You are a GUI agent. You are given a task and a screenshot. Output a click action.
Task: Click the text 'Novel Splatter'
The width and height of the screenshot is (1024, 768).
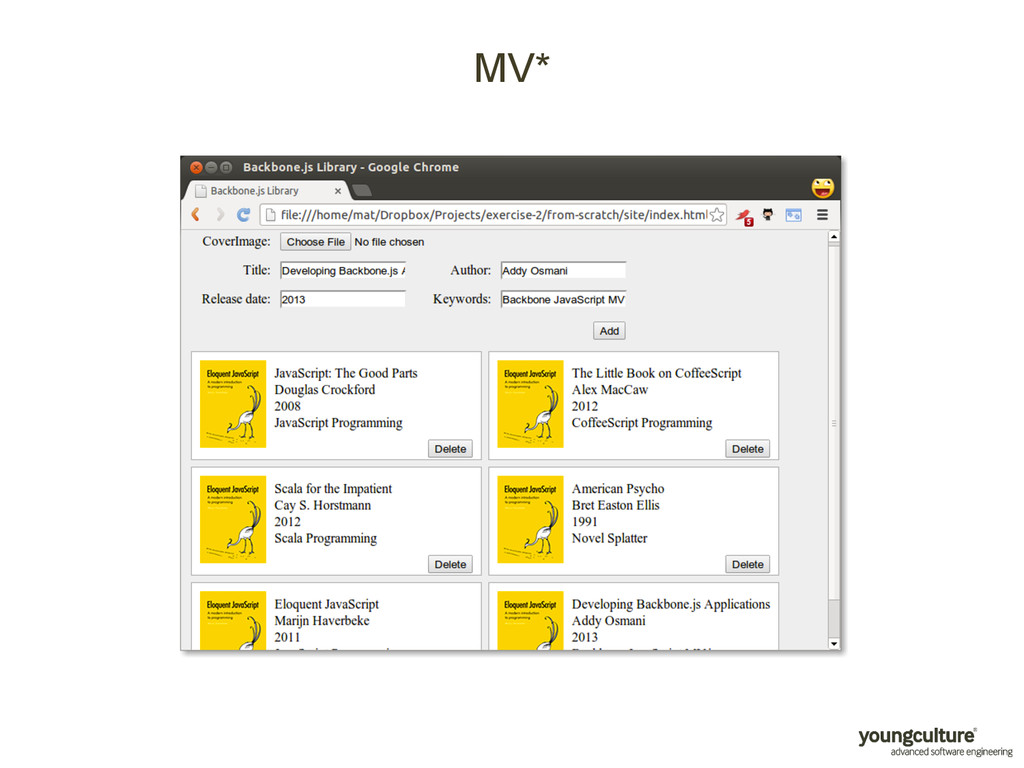point(610,539)
